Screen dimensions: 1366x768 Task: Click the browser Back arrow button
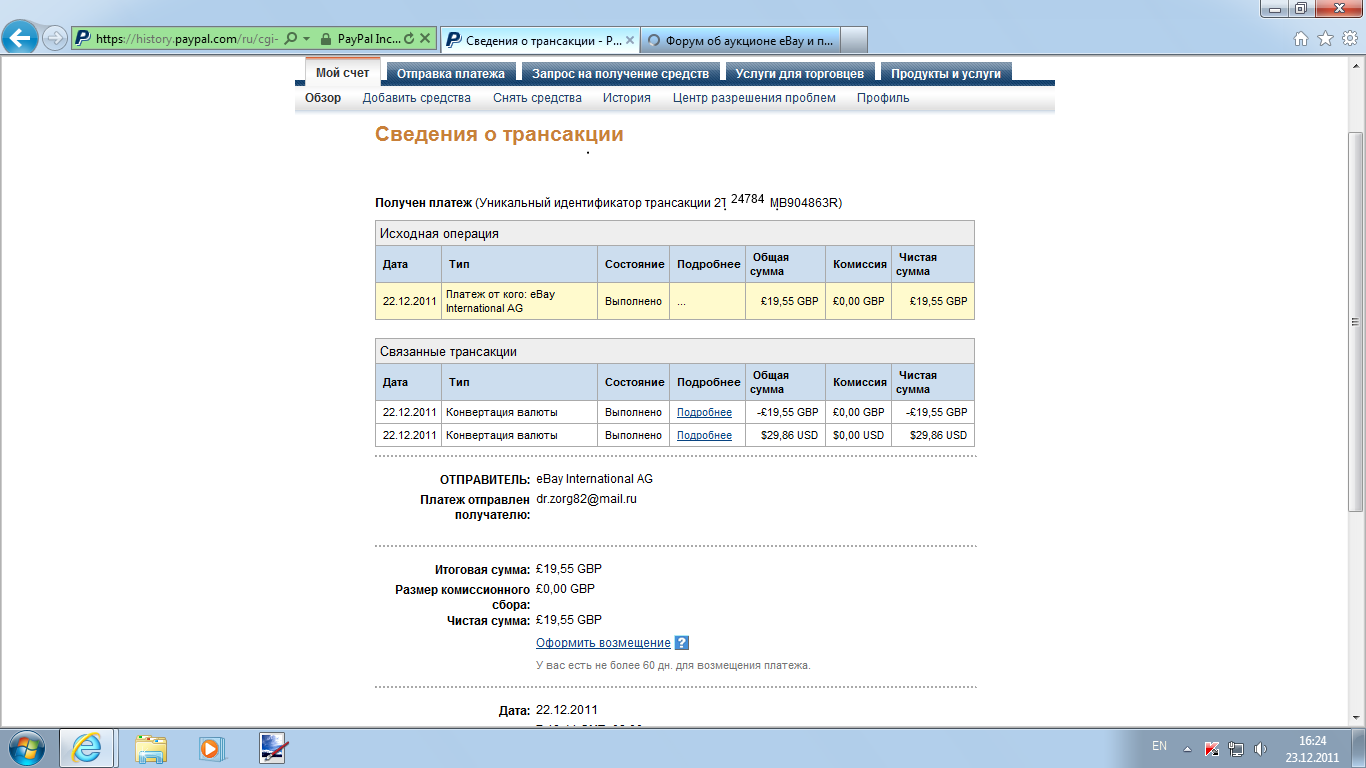pos(20,39)
